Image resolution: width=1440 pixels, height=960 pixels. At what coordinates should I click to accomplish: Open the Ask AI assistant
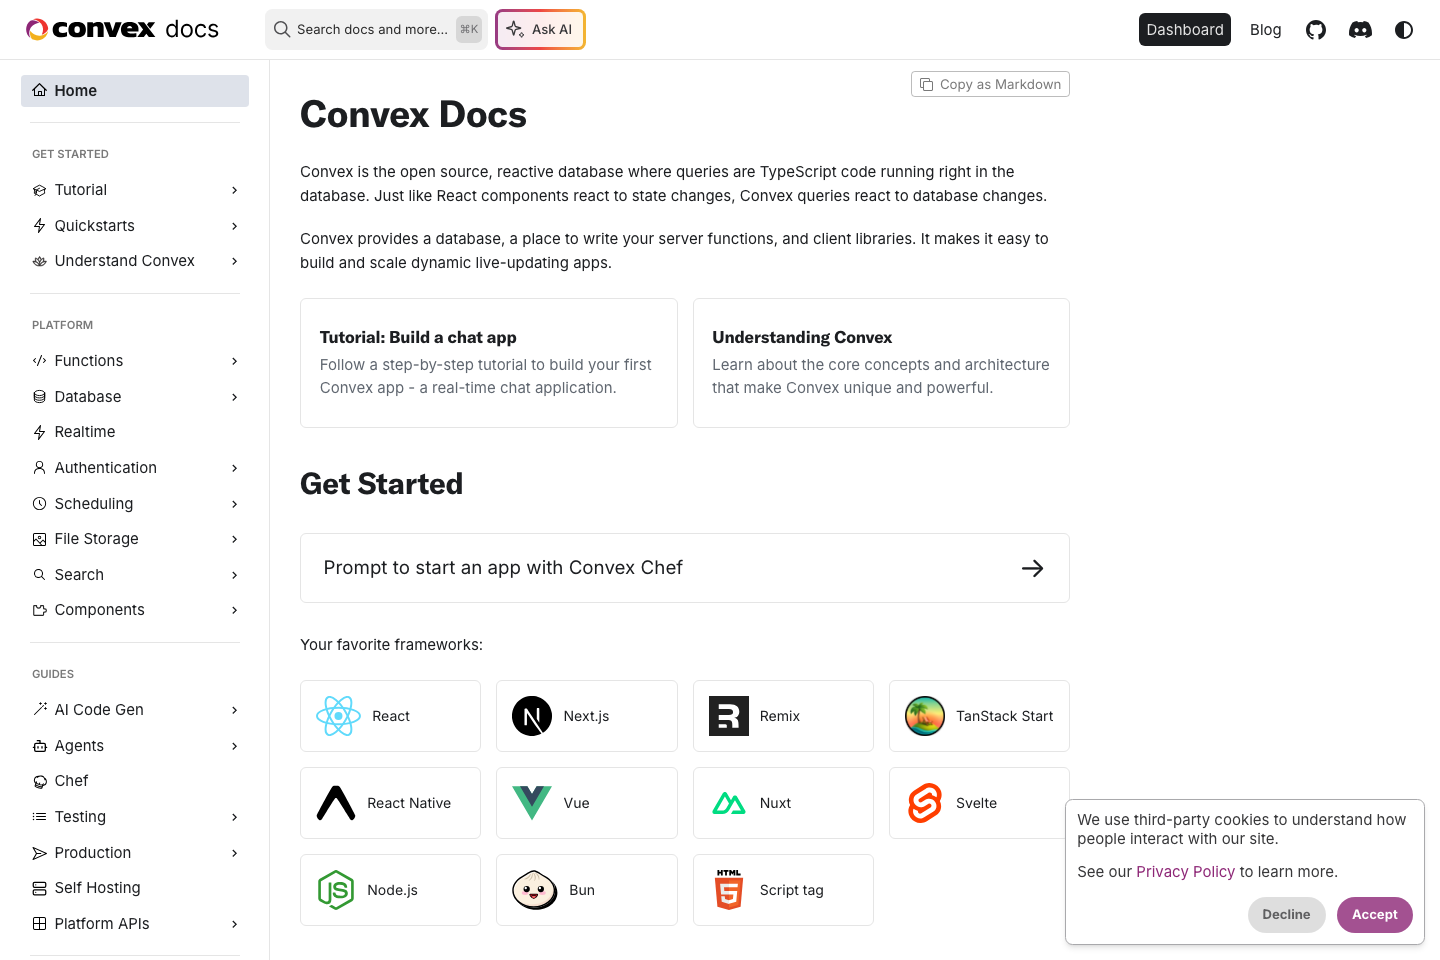540,29
